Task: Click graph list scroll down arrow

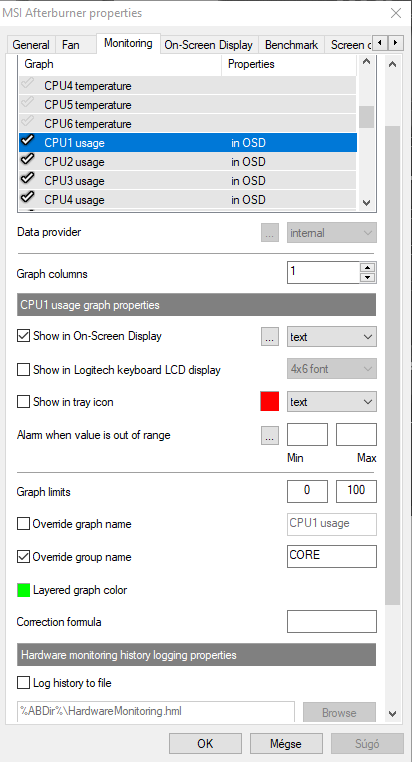Action: click(367, 202)
